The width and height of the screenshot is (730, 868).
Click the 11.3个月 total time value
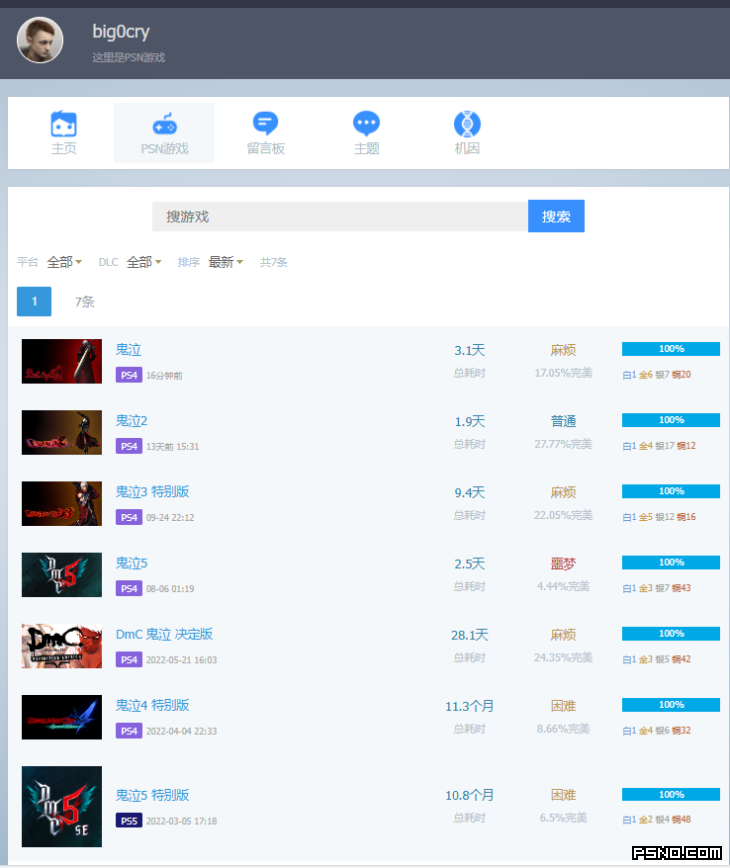[x=469, y=706]
